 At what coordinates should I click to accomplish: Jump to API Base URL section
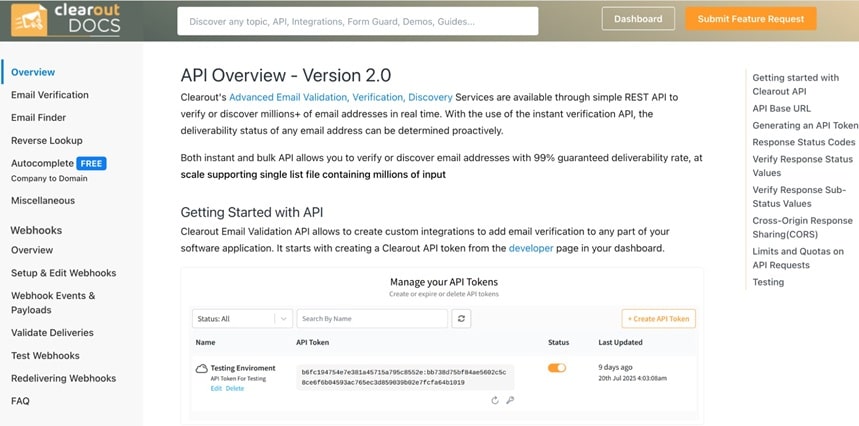[782, 108]
